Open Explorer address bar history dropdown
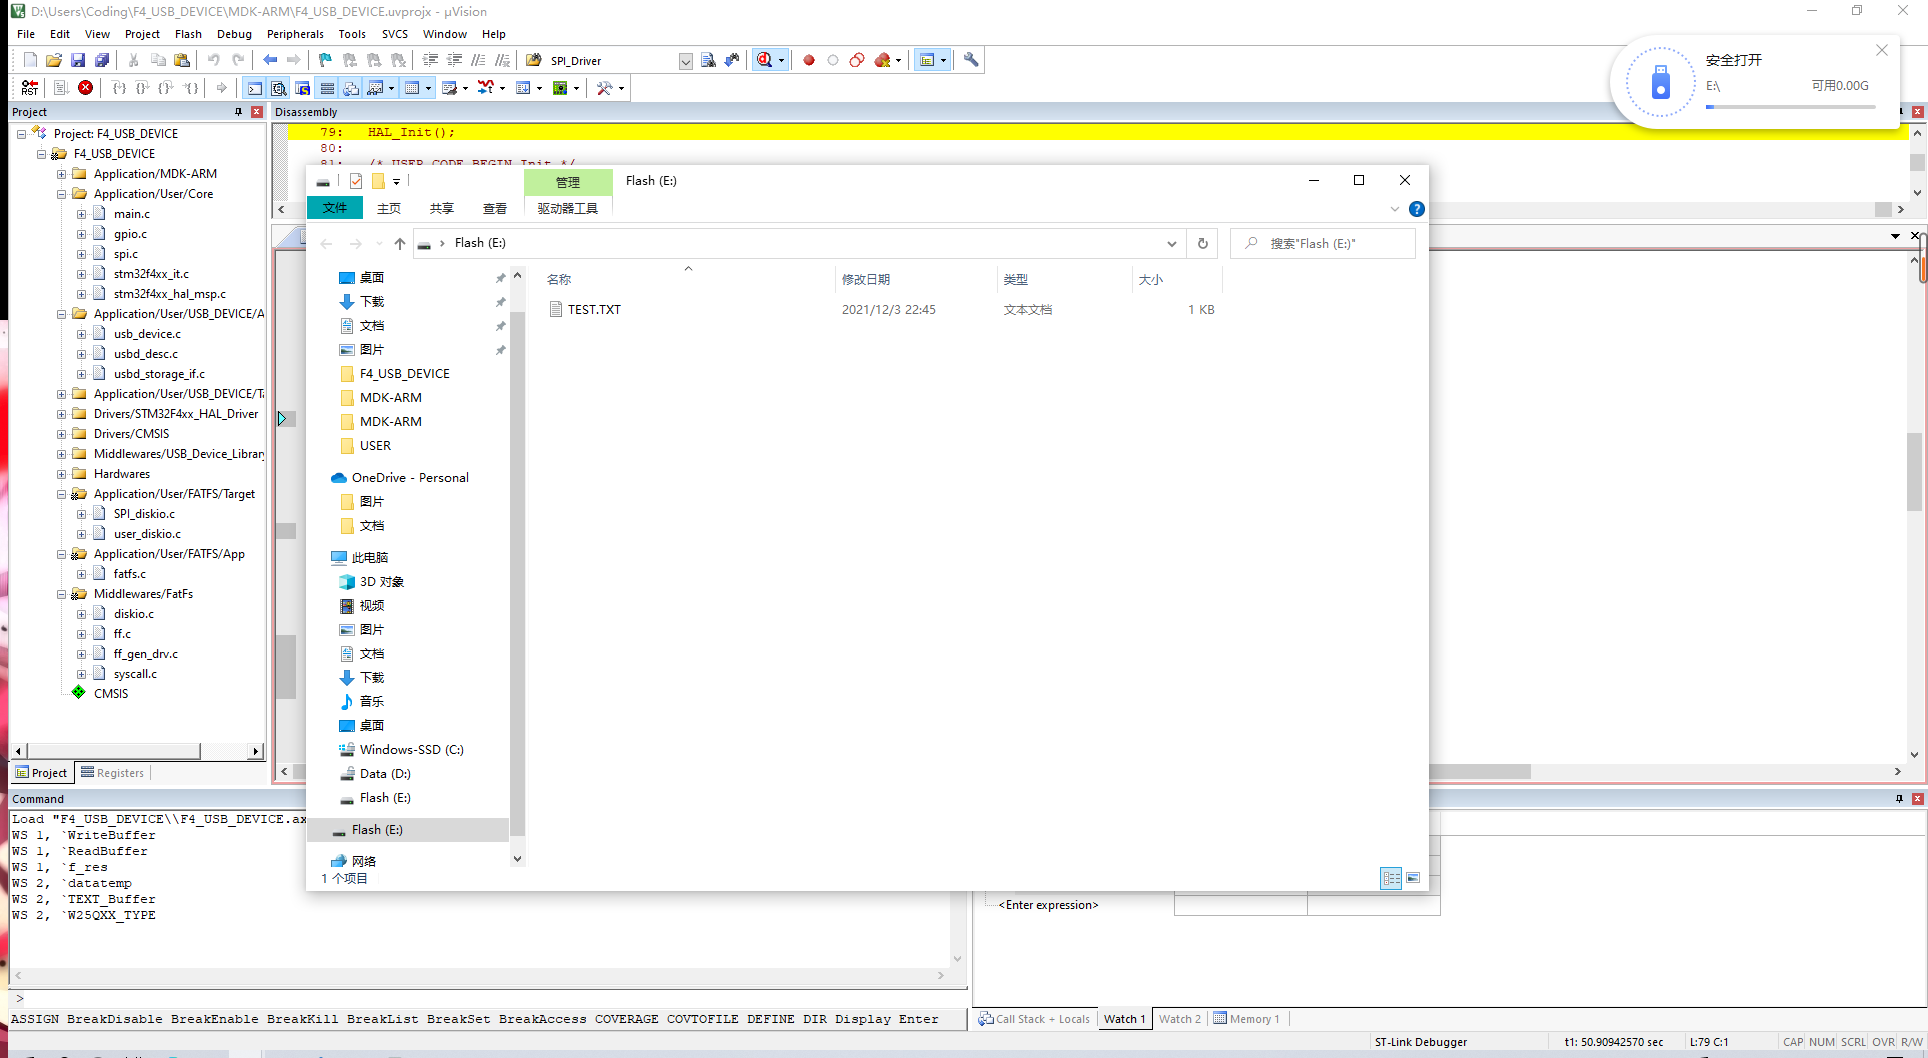 point(1171,243)
